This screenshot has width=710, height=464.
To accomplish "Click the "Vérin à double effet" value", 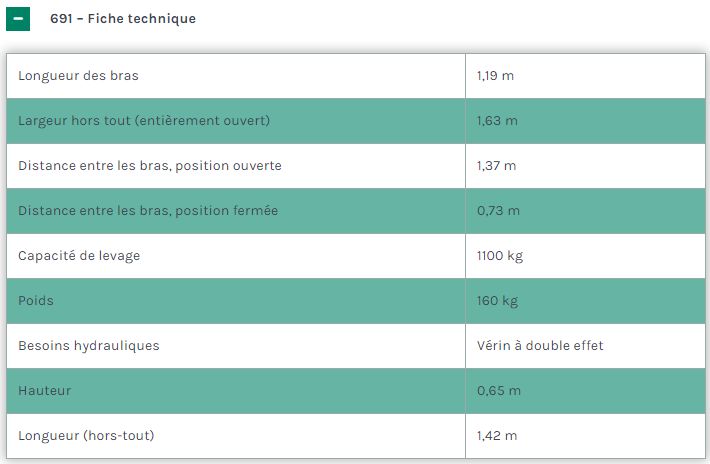I will pos(540,346).
